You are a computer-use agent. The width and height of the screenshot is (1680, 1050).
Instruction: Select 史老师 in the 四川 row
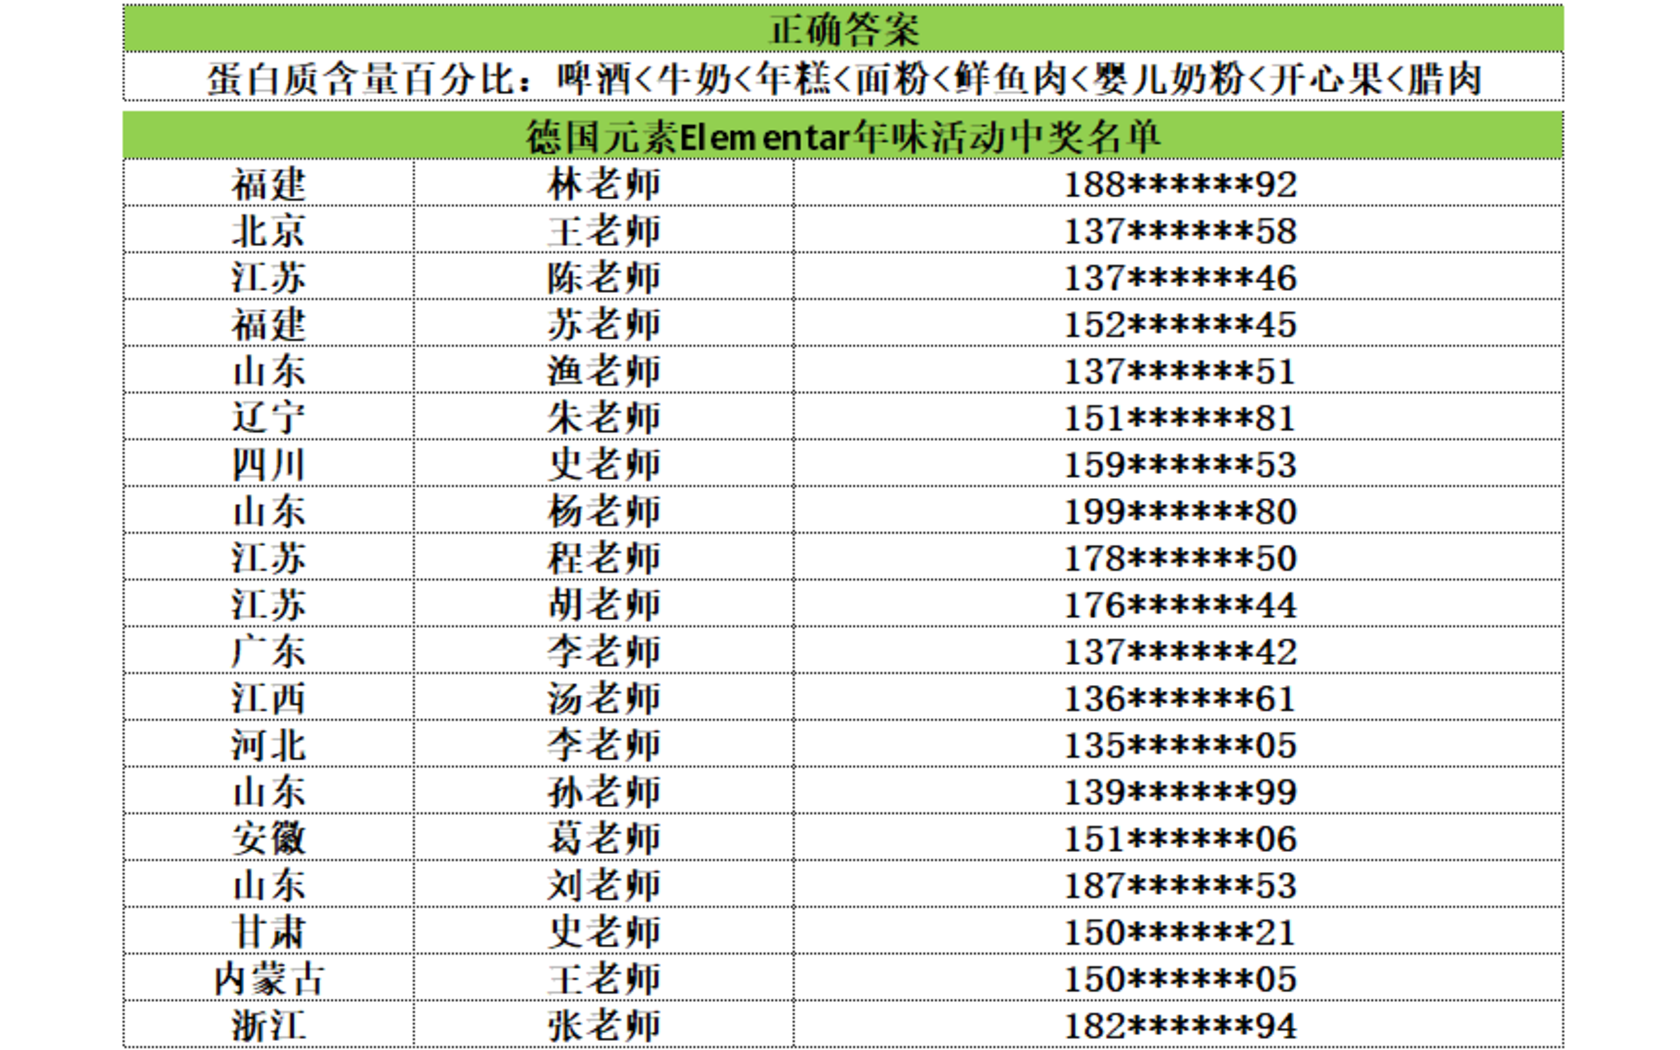click(604, 465)
